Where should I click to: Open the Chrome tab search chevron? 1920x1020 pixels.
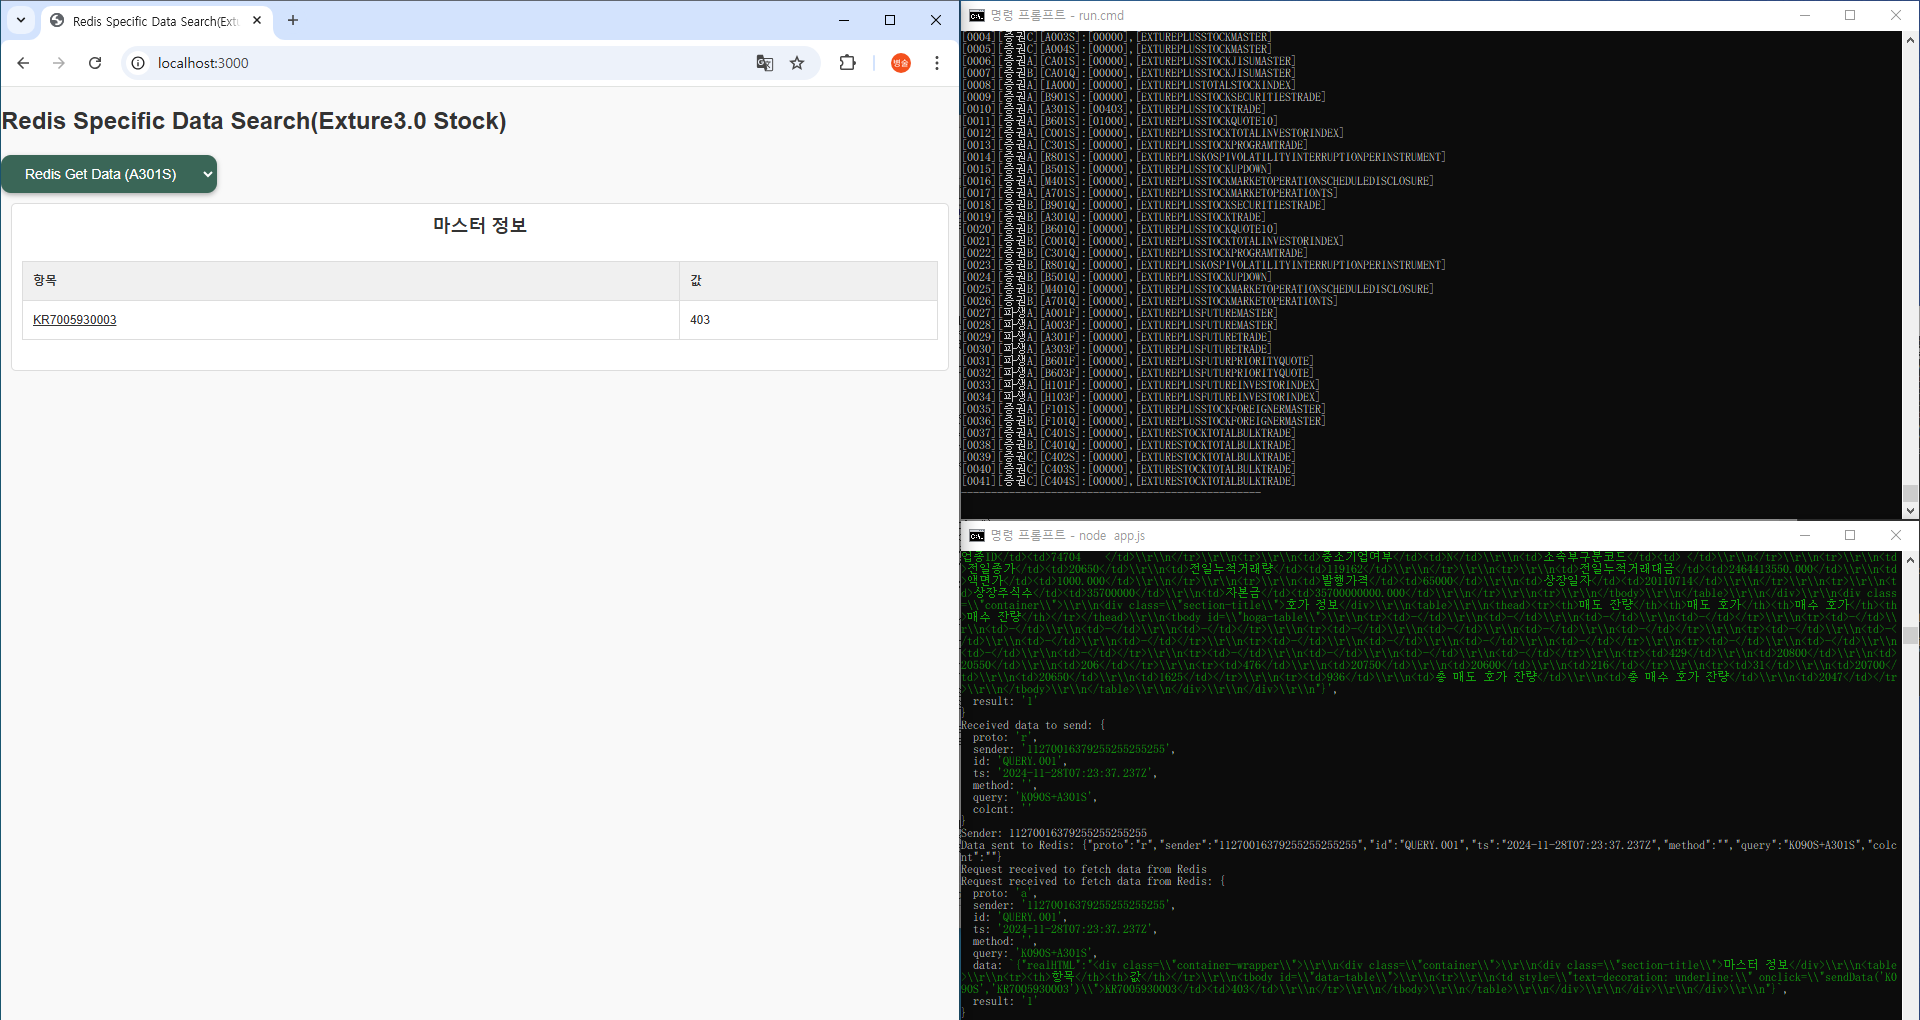pyautogui.click(x=21, y=20)
